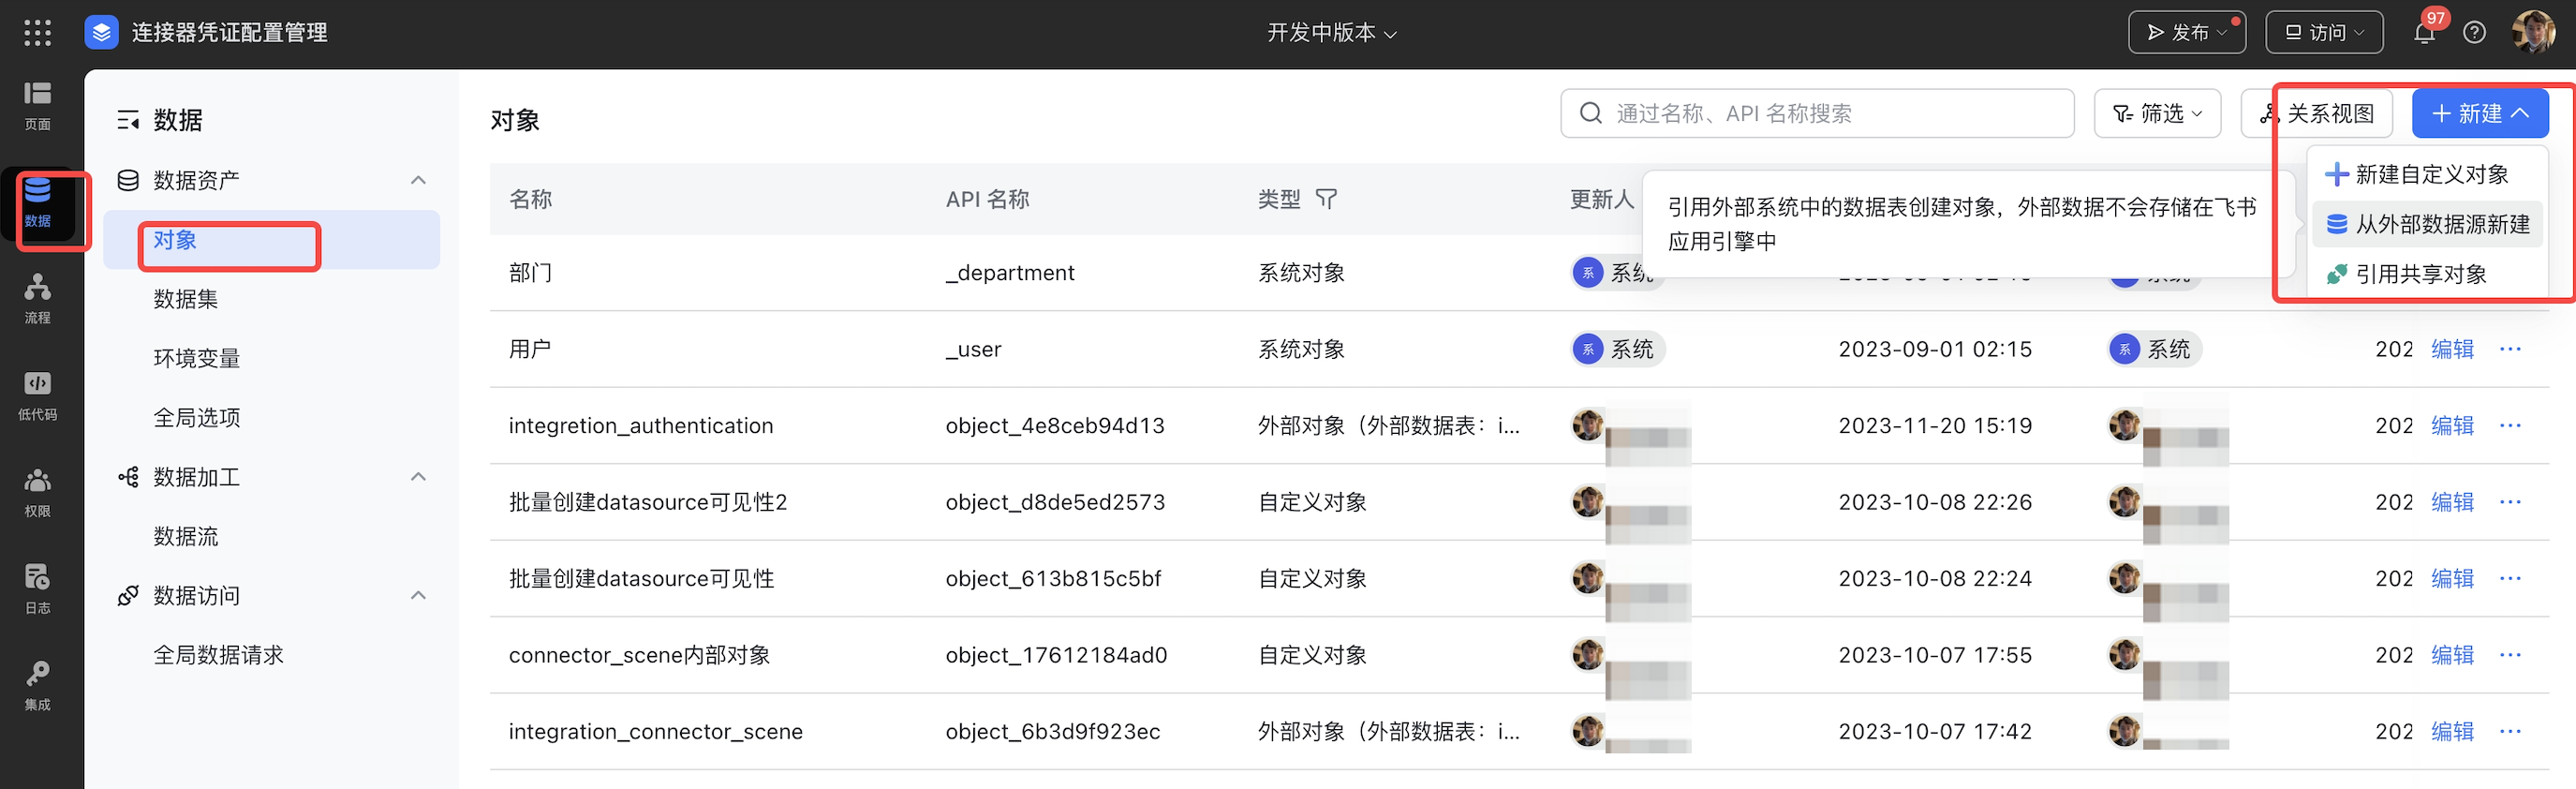The height and width of the screenshot is (789, 2576).
Task: Click 编辑 for 批量创建datasource可见性2 row
Action: (x=2452, y=502)
